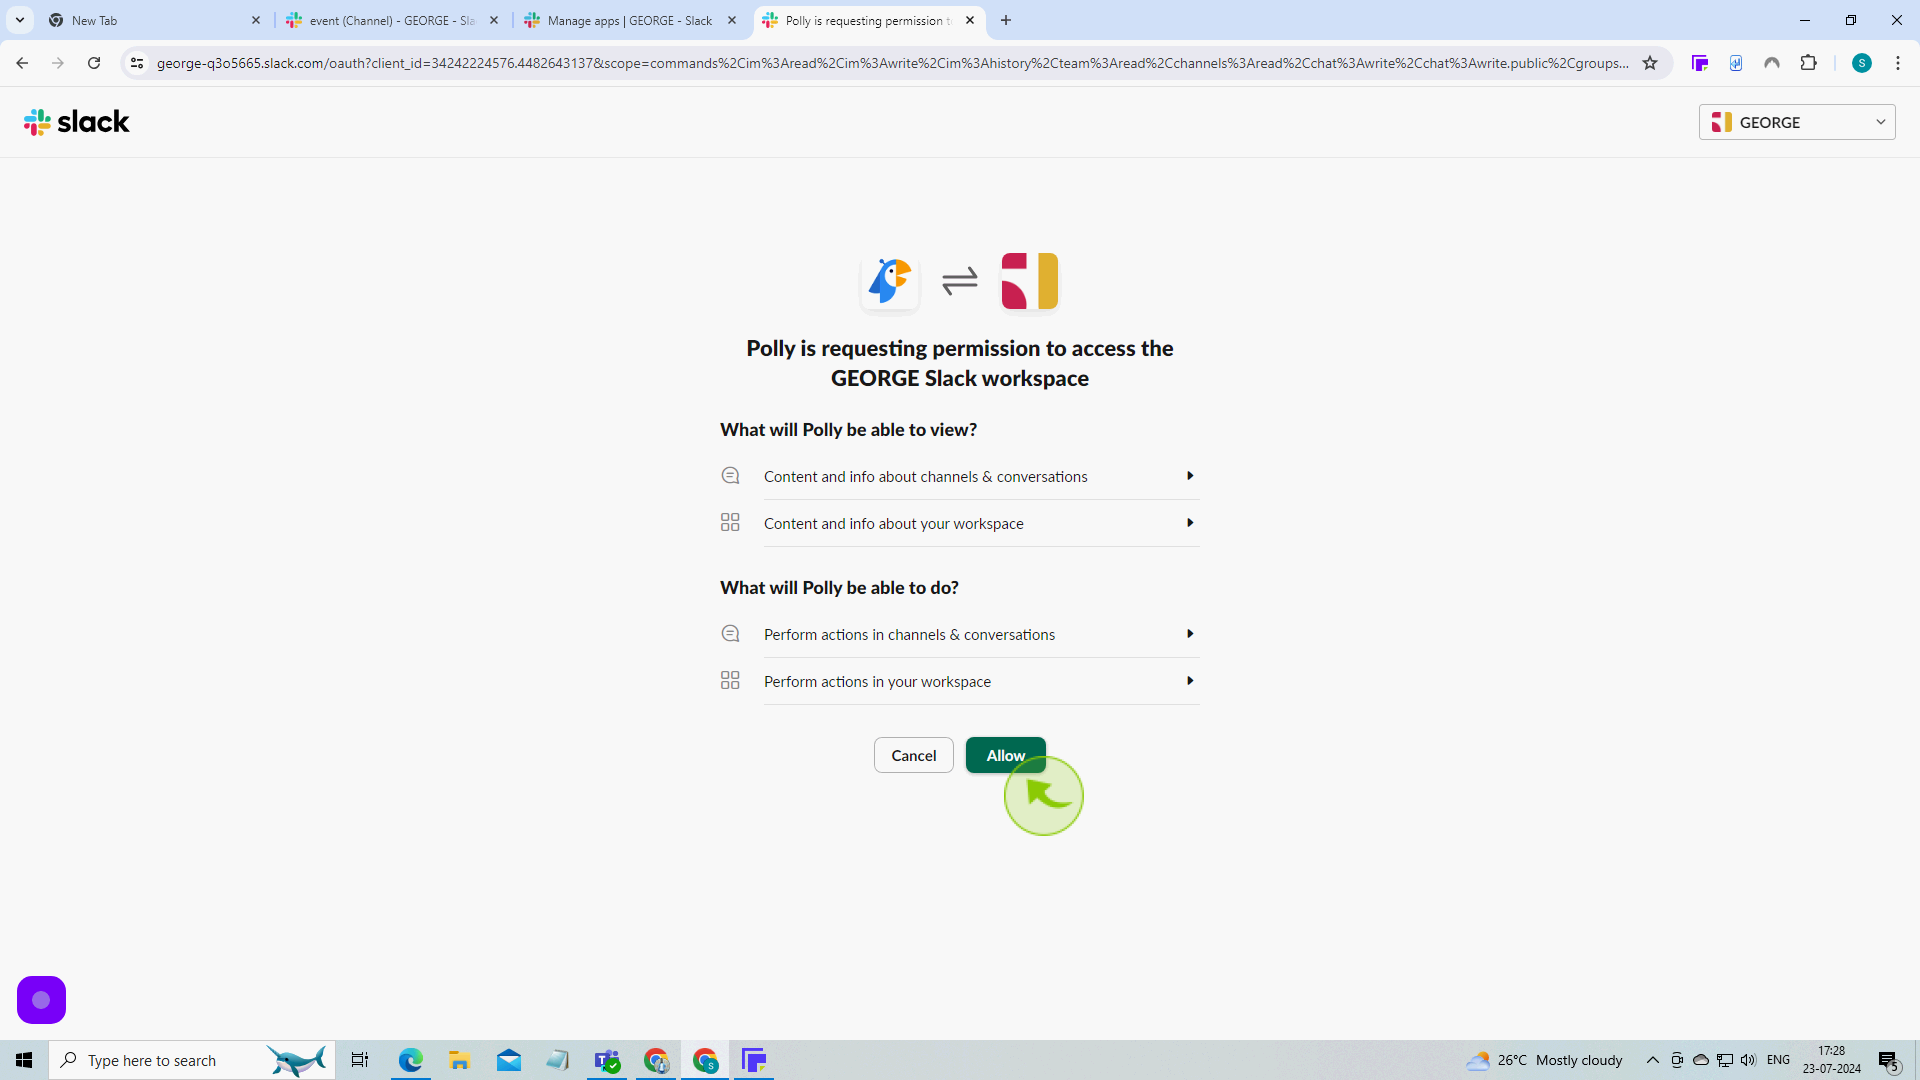This screenshot has width=1920, height=1080.
Task: Open the clock and date 17:28
Action: (x=1832, y=1060)
